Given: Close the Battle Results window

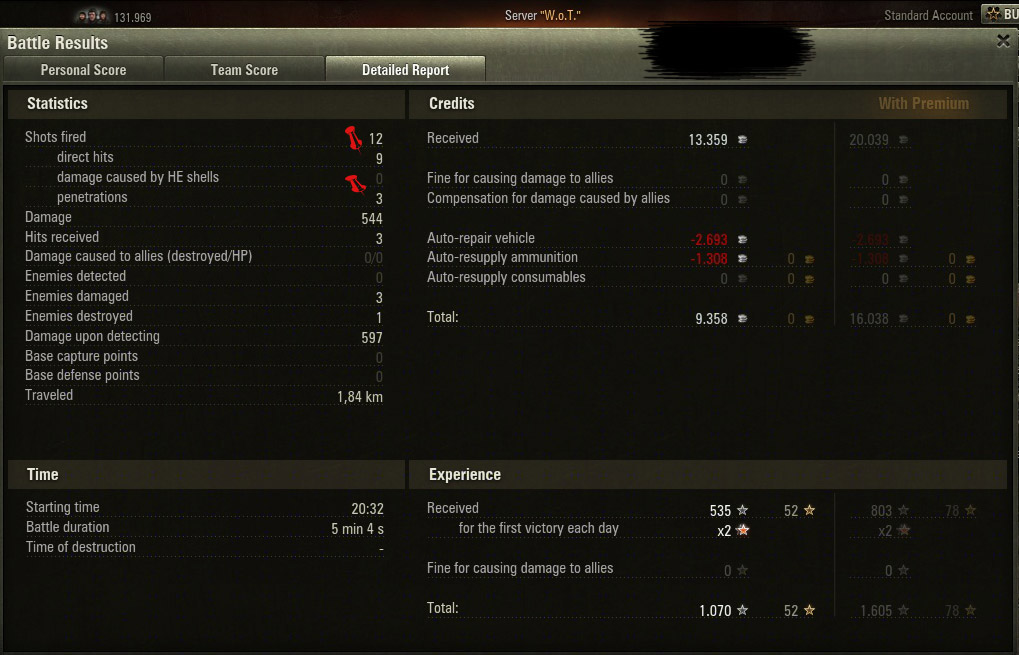Looking at the screenshot, I should [1003, 42].
